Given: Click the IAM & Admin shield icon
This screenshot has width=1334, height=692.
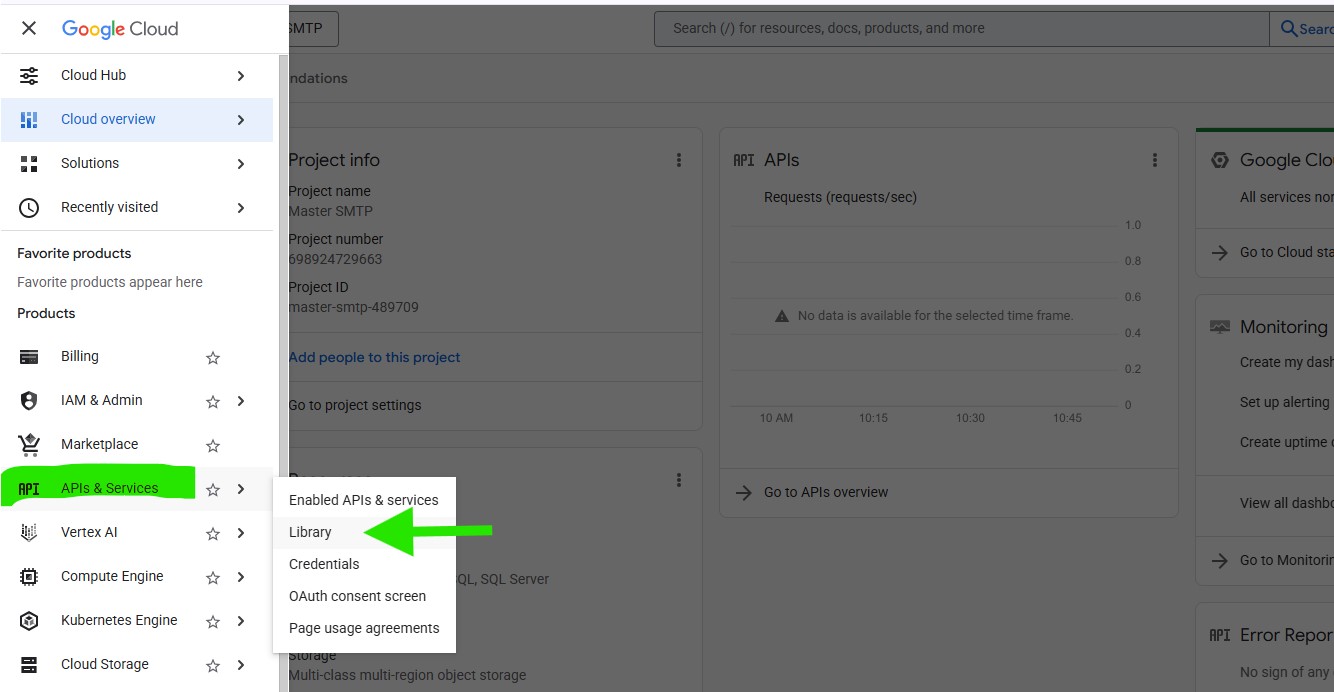Looking at the screenshot, I should tap(29, 401).
